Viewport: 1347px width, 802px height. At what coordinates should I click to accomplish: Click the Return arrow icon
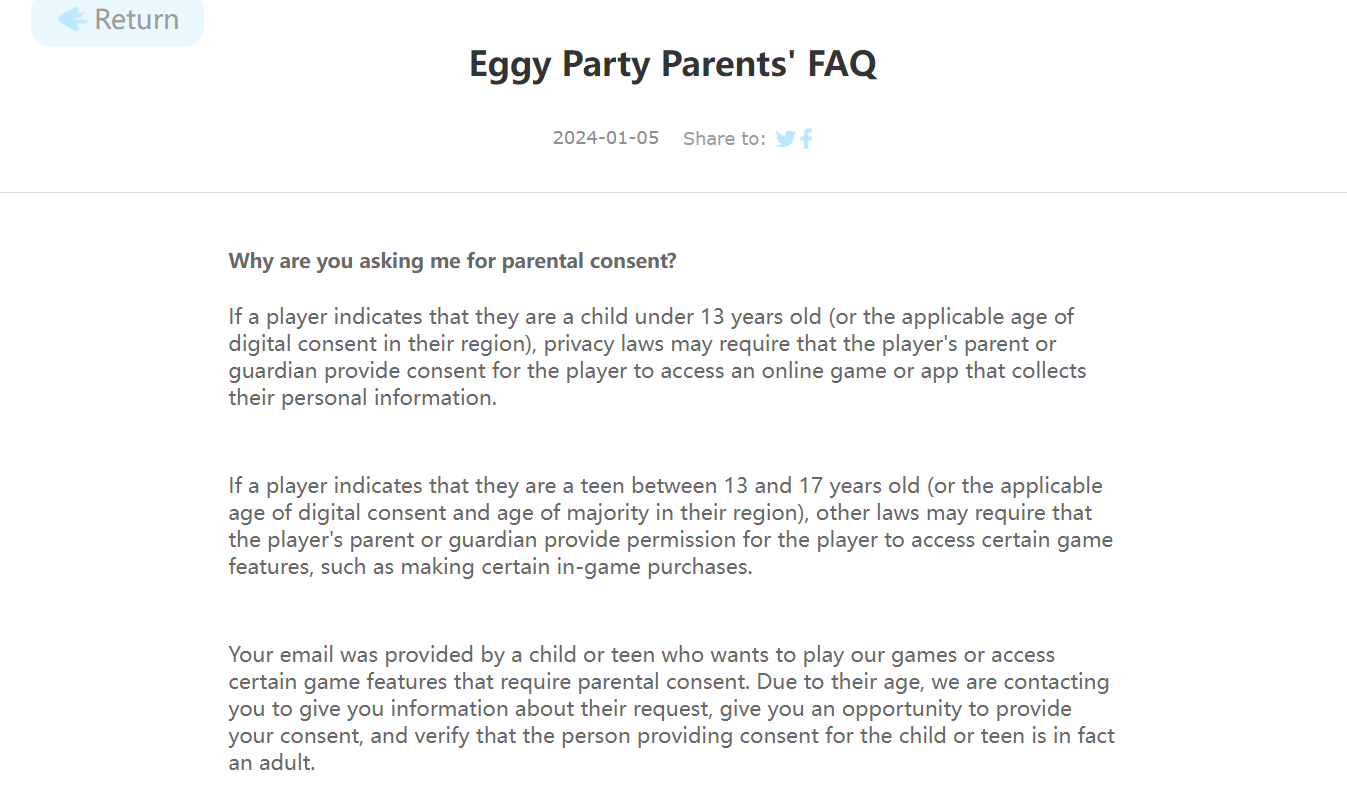(x=71, y=19)
